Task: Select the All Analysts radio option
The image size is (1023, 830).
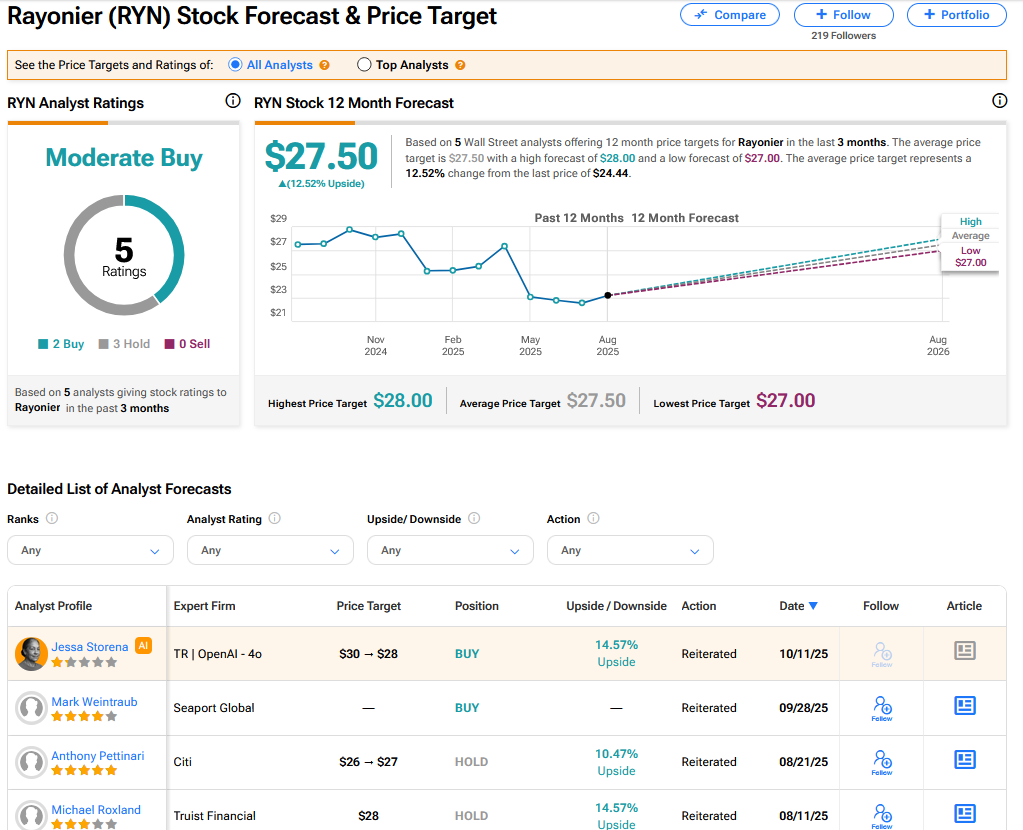Action: (236, 65)
